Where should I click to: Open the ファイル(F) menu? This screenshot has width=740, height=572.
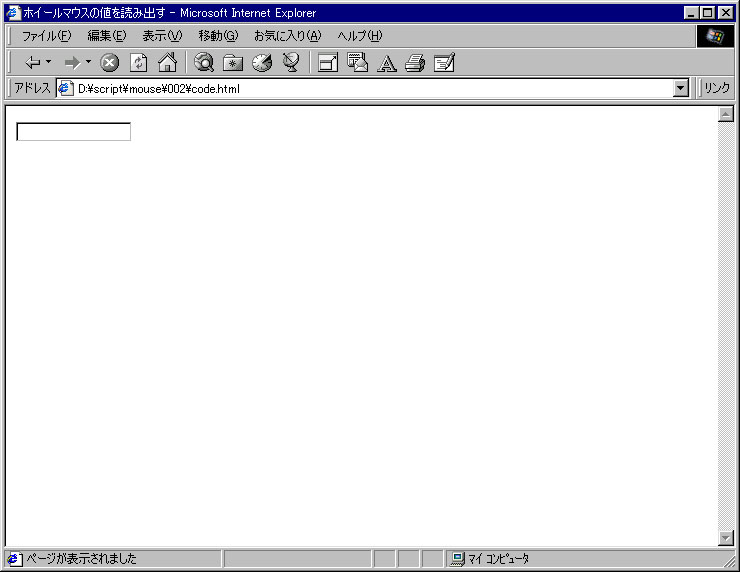(x=46, y=36)
